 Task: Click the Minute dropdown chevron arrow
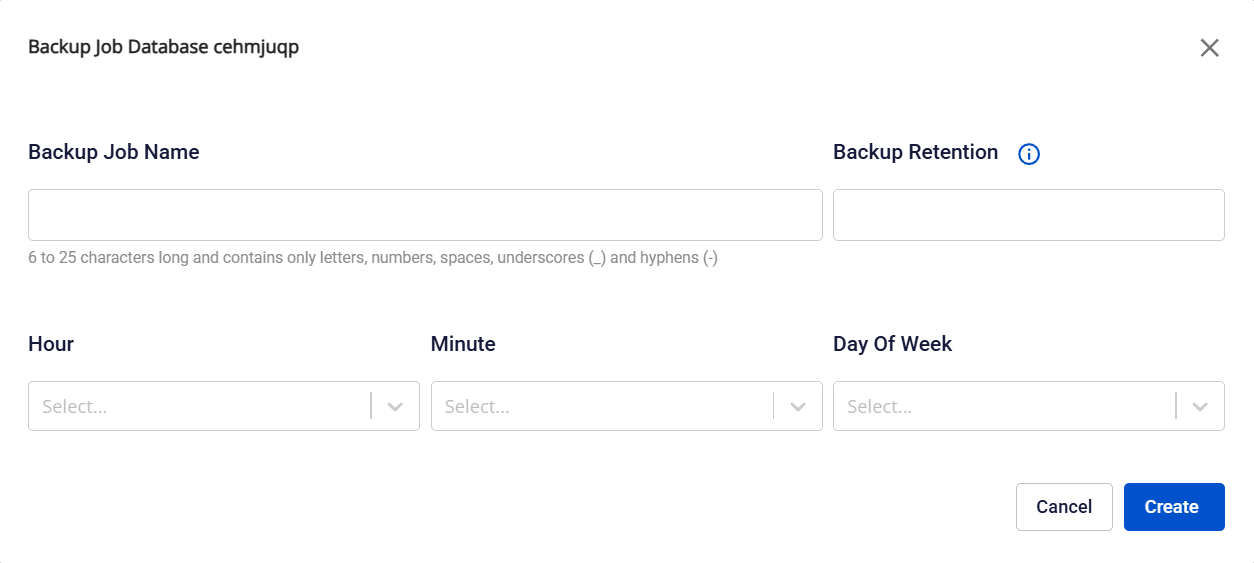(798, 406)
